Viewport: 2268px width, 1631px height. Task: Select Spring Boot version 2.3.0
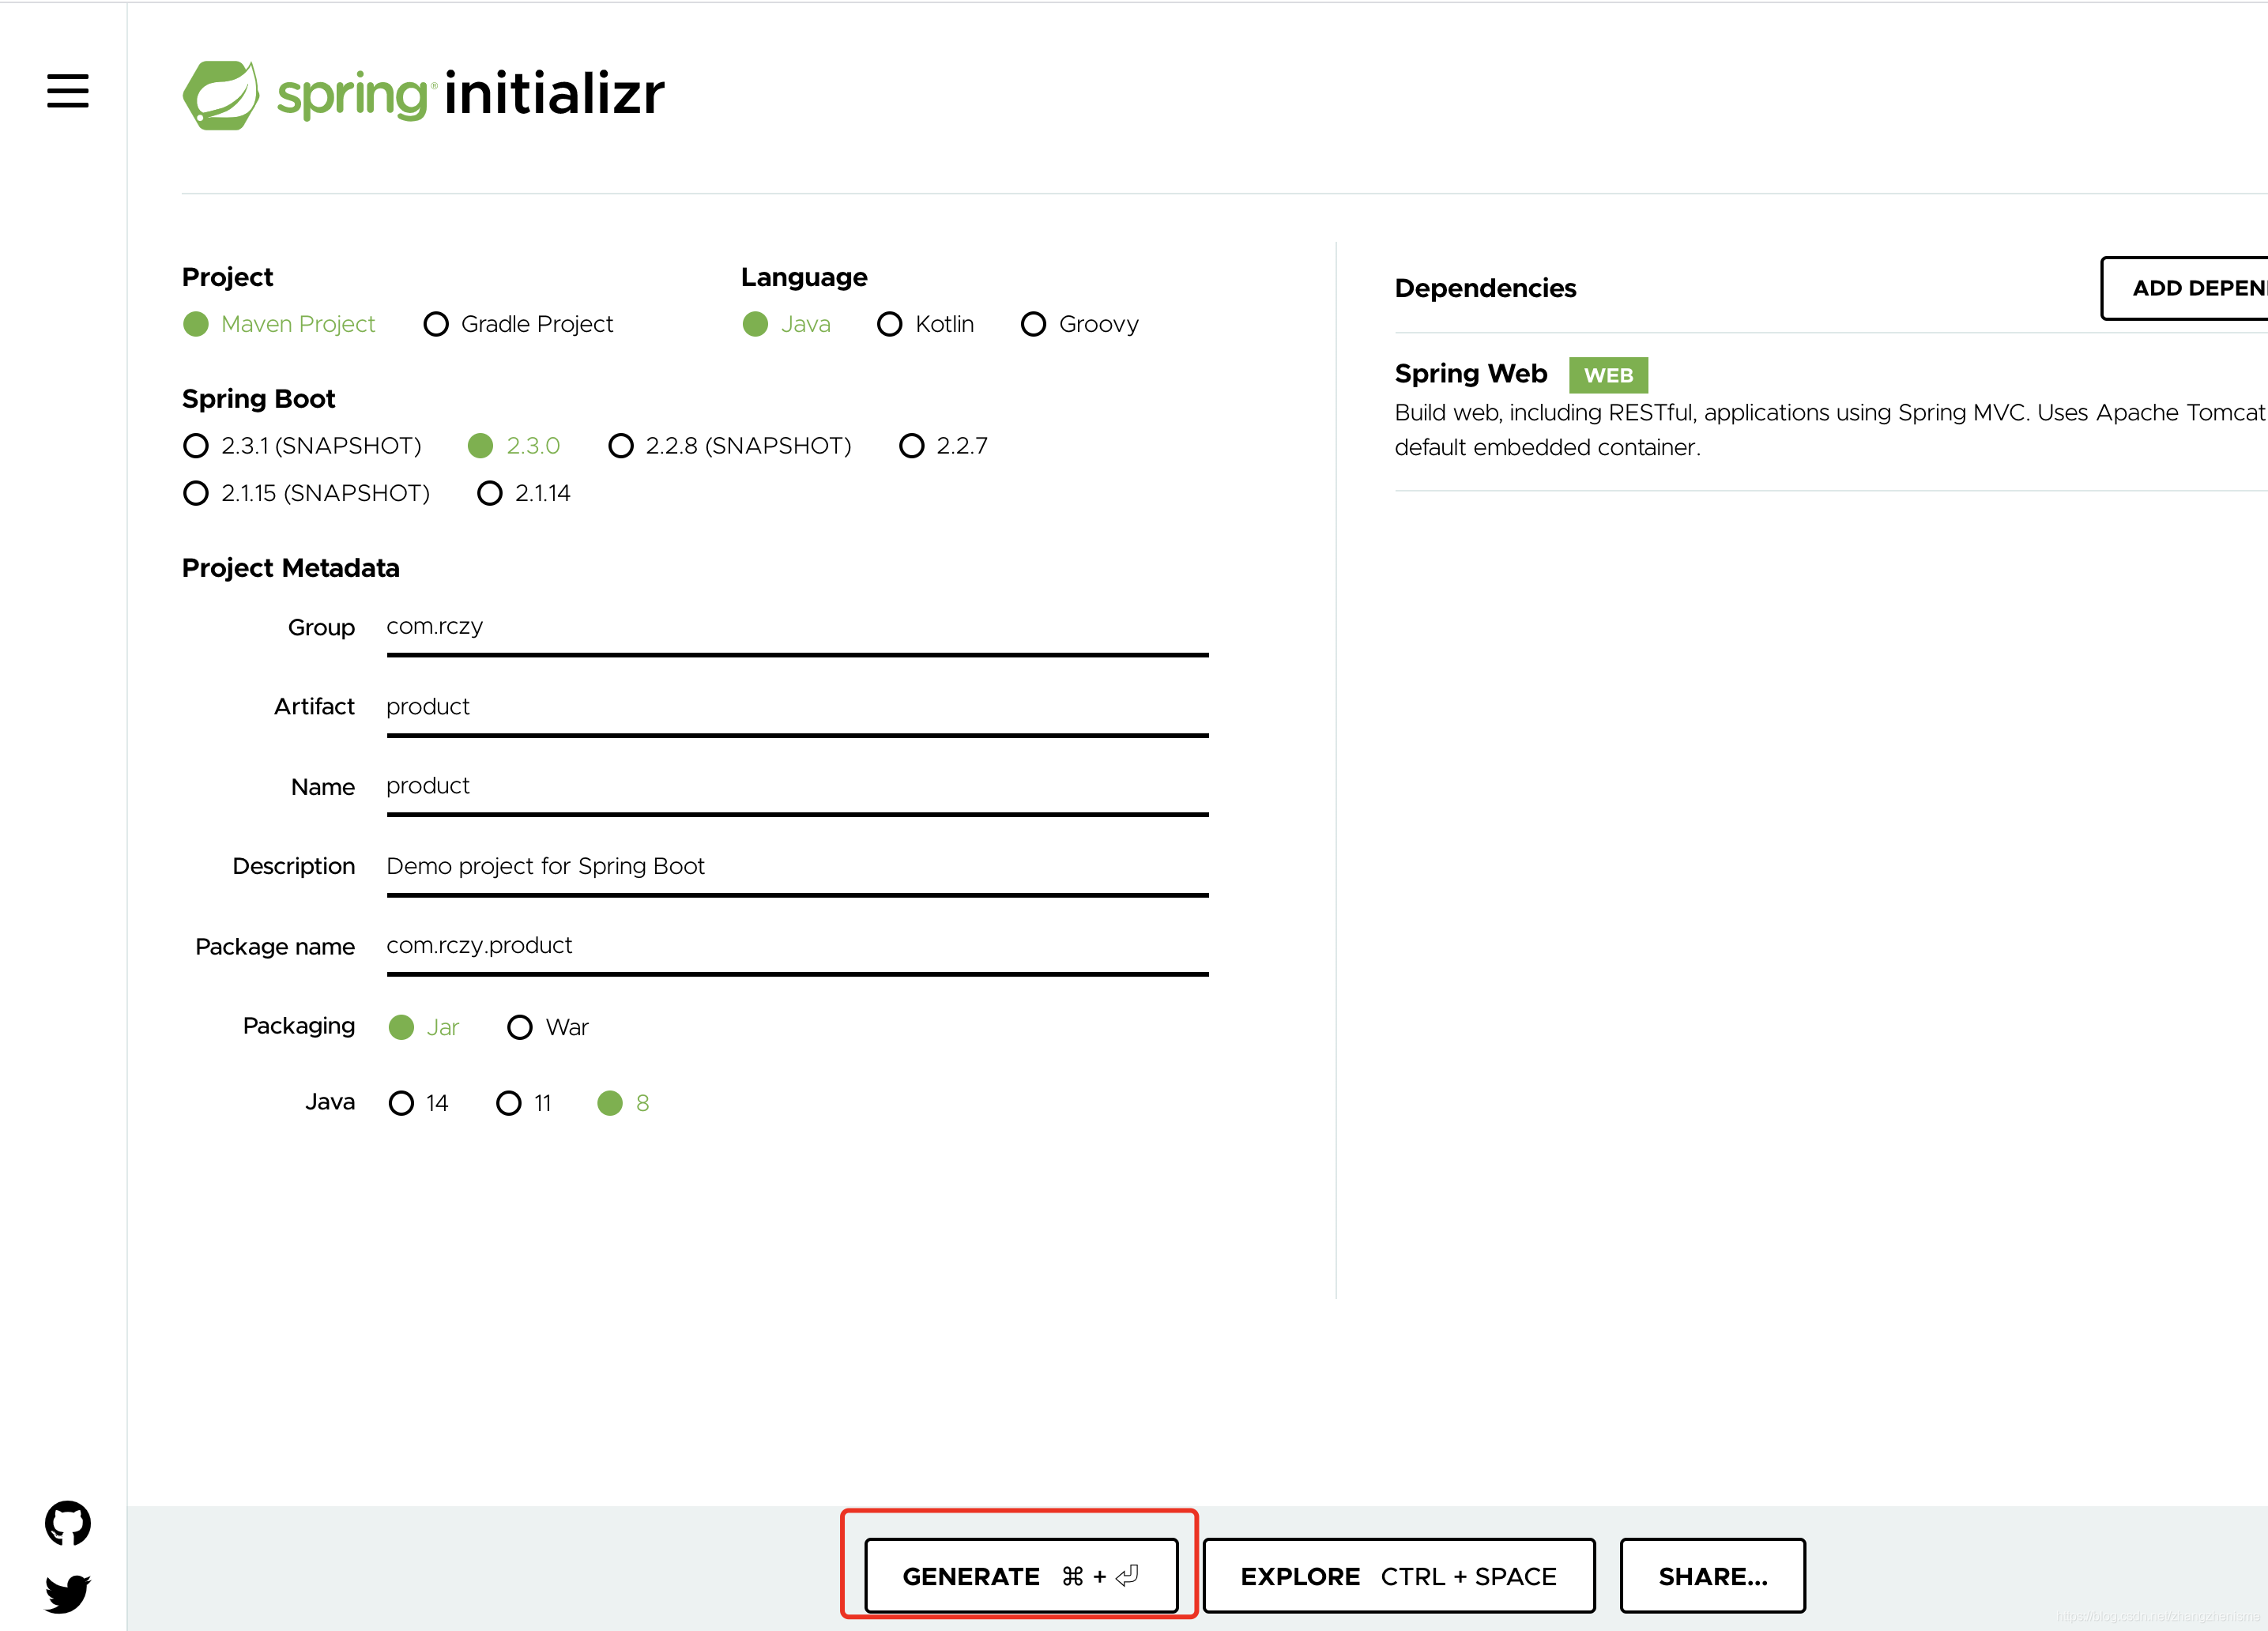514,446
